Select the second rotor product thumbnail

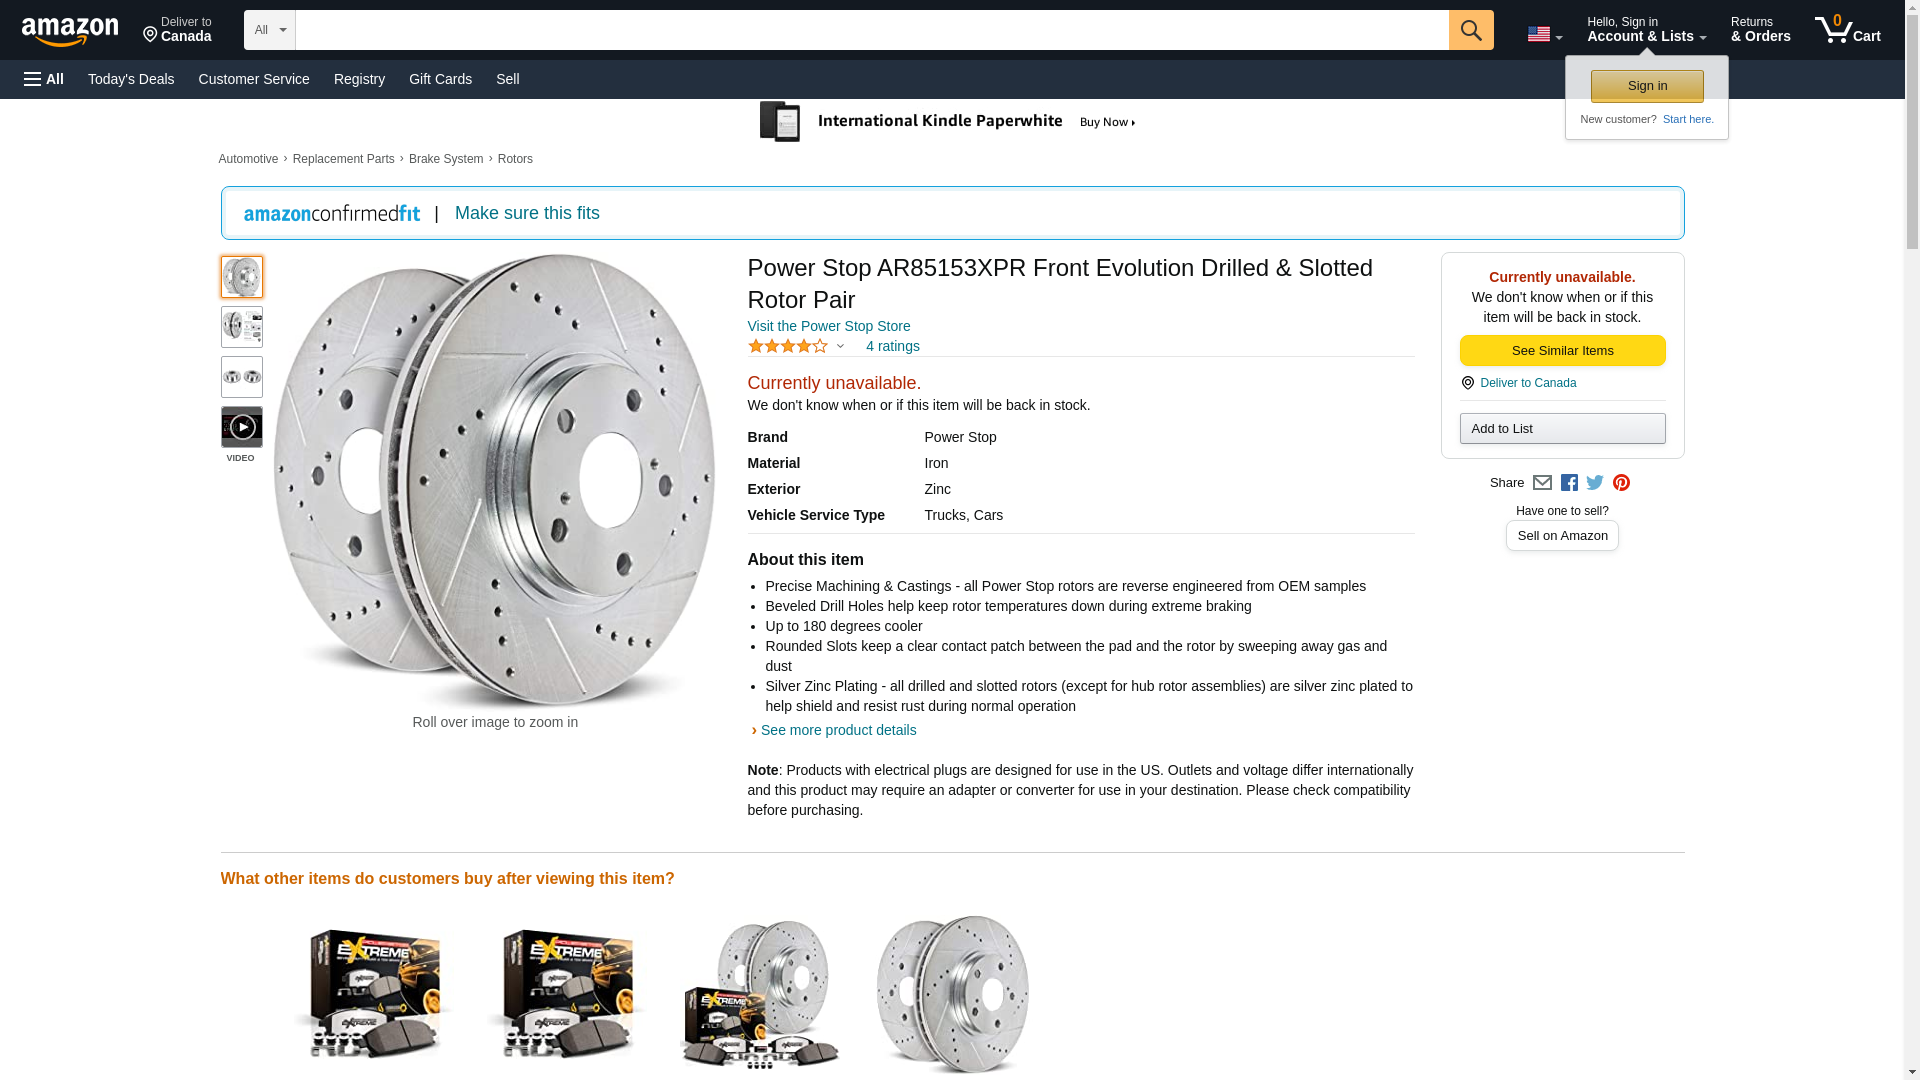click(x=241, y=327)
